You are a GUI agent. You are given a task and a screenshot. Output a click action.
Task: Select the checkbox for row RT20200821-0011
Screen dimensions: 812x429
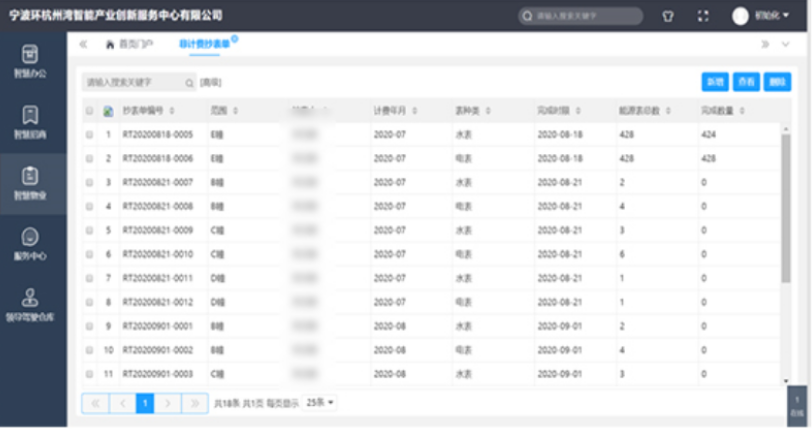[x=90, y=278]
